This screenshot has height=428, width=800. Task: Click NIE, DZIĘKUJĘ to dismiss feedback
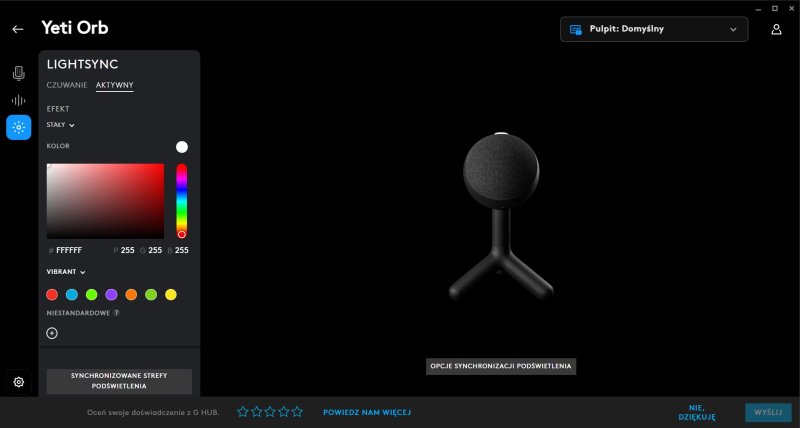pyautogui.click(x=696, y=412)
